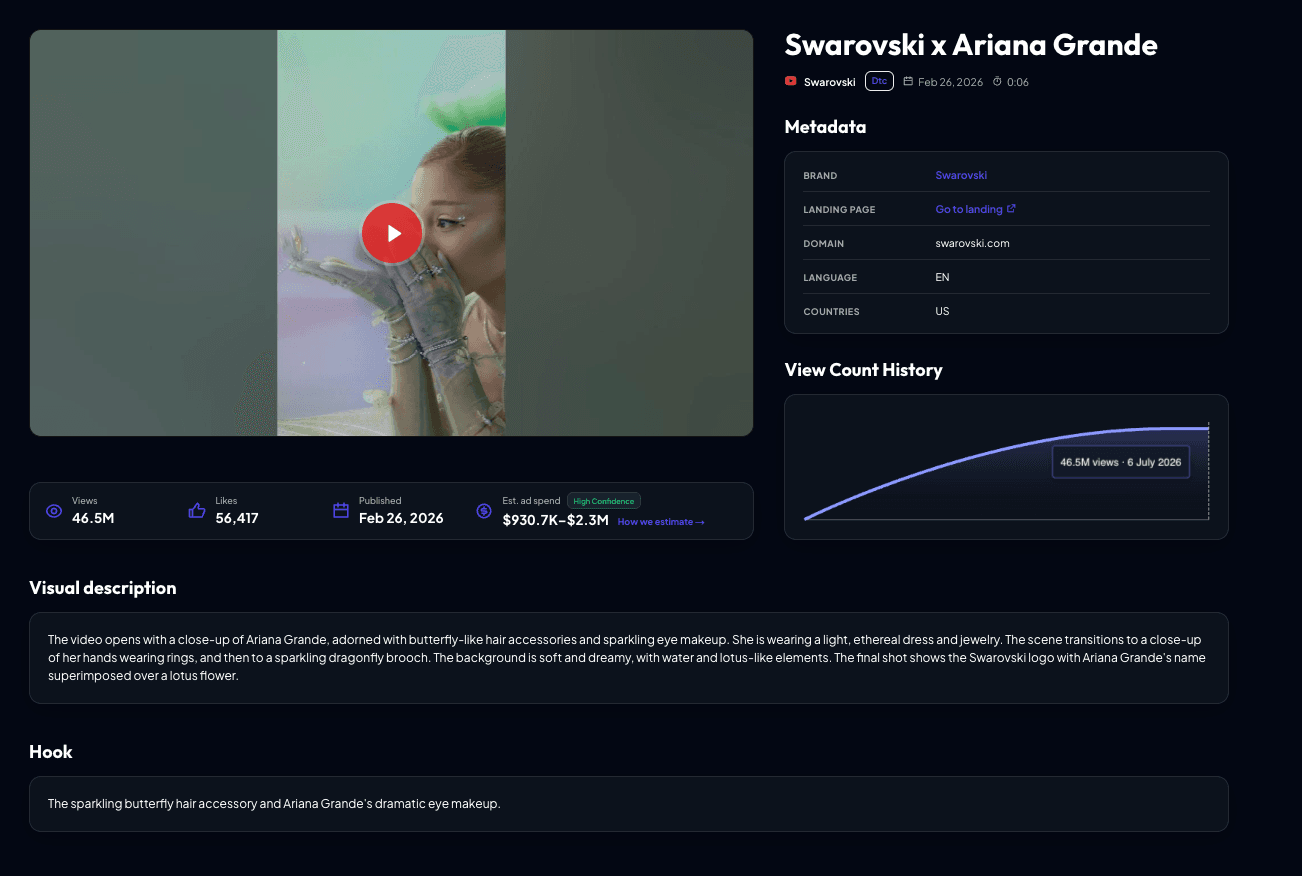Click the Hook text about butterfly hair accessory

274,803
